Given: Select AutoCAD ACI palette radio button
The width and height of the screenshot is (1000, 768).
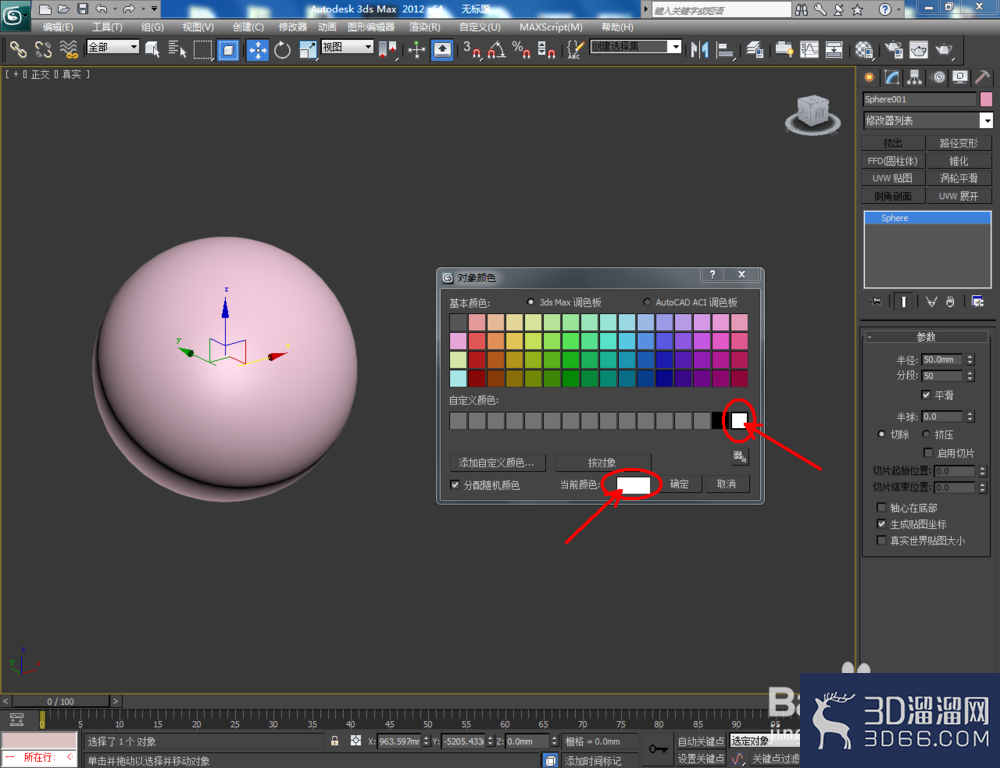Looking at the screenshot, I should click(x=647, y=302).
